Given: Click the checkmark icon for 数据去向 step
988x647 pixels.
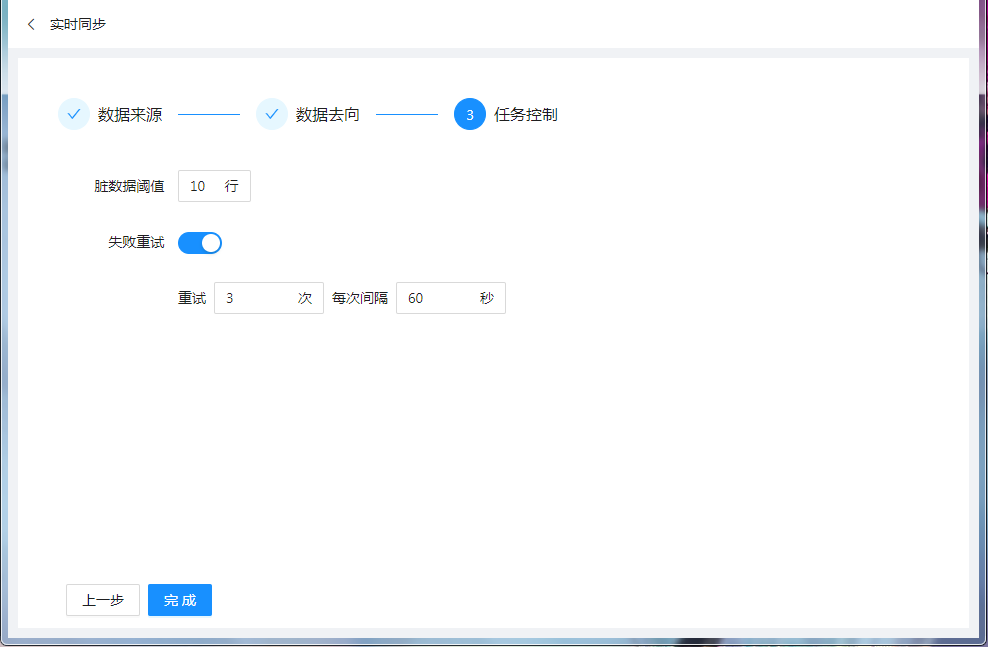Looking at the screenshot, I should (272, 114).
